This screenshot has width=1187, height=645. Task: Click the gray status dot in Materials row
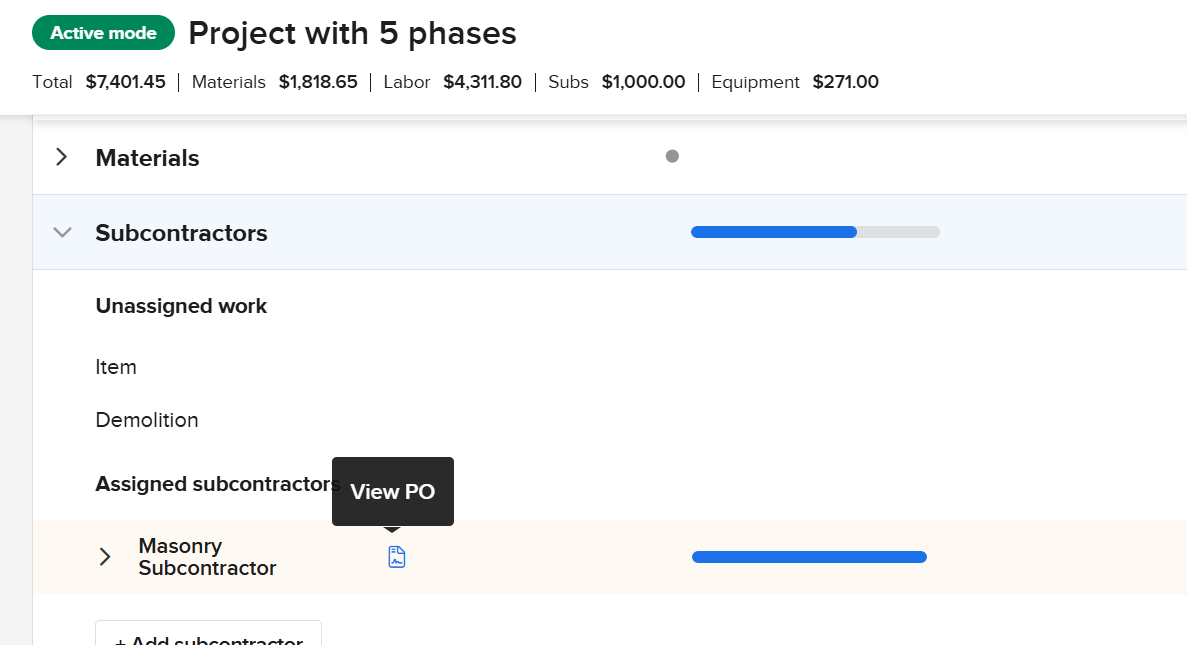(672, 156)
